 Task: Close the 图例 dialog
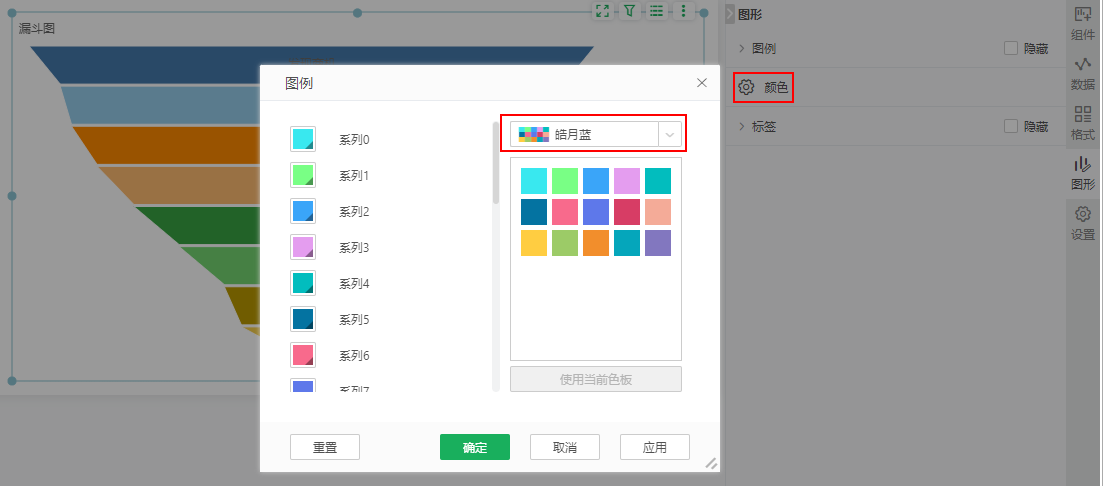(702, 83)
